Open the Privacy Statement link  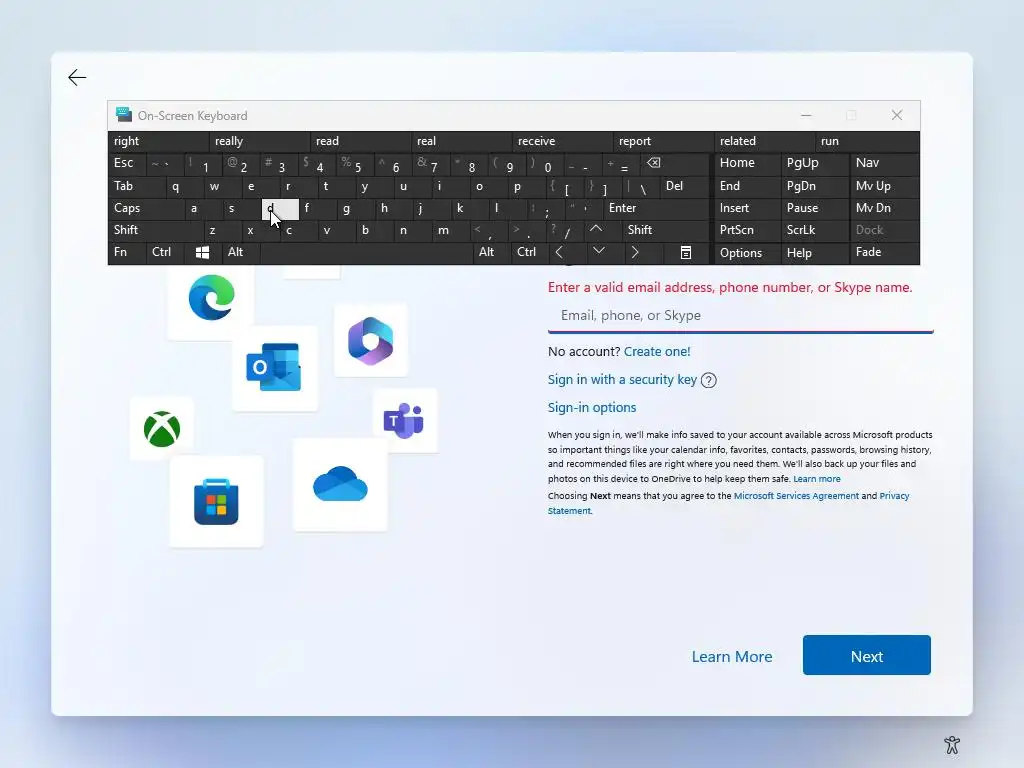point(728,503)
